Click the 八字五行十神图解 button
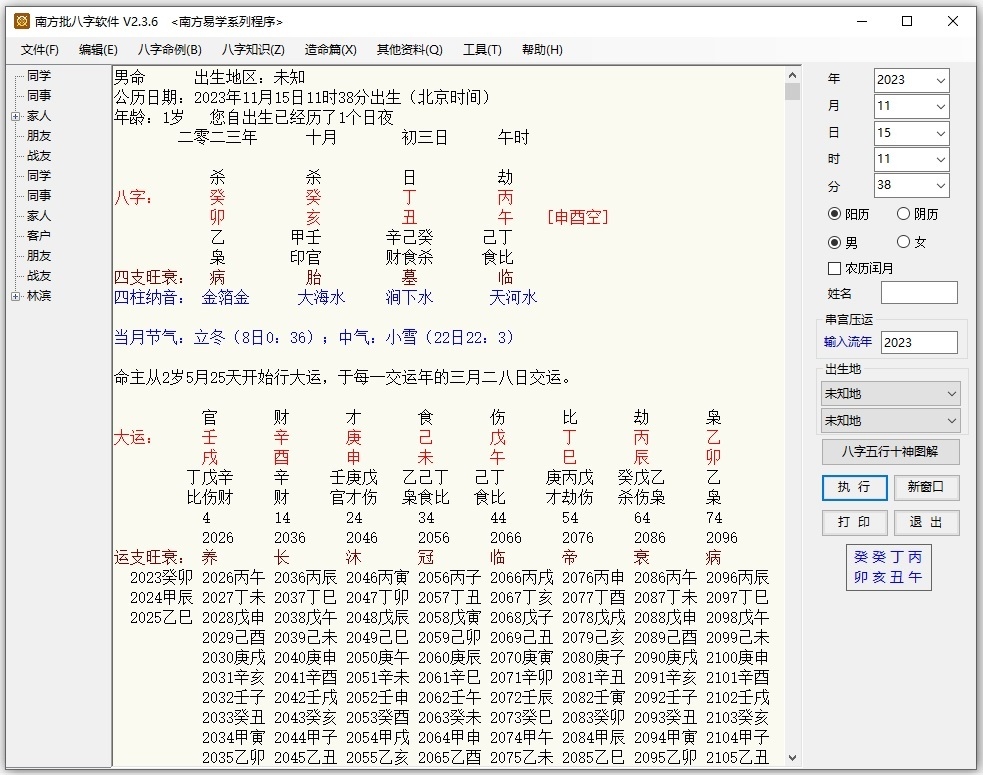Viewport: 983px width, 775px height. [889, 452]
